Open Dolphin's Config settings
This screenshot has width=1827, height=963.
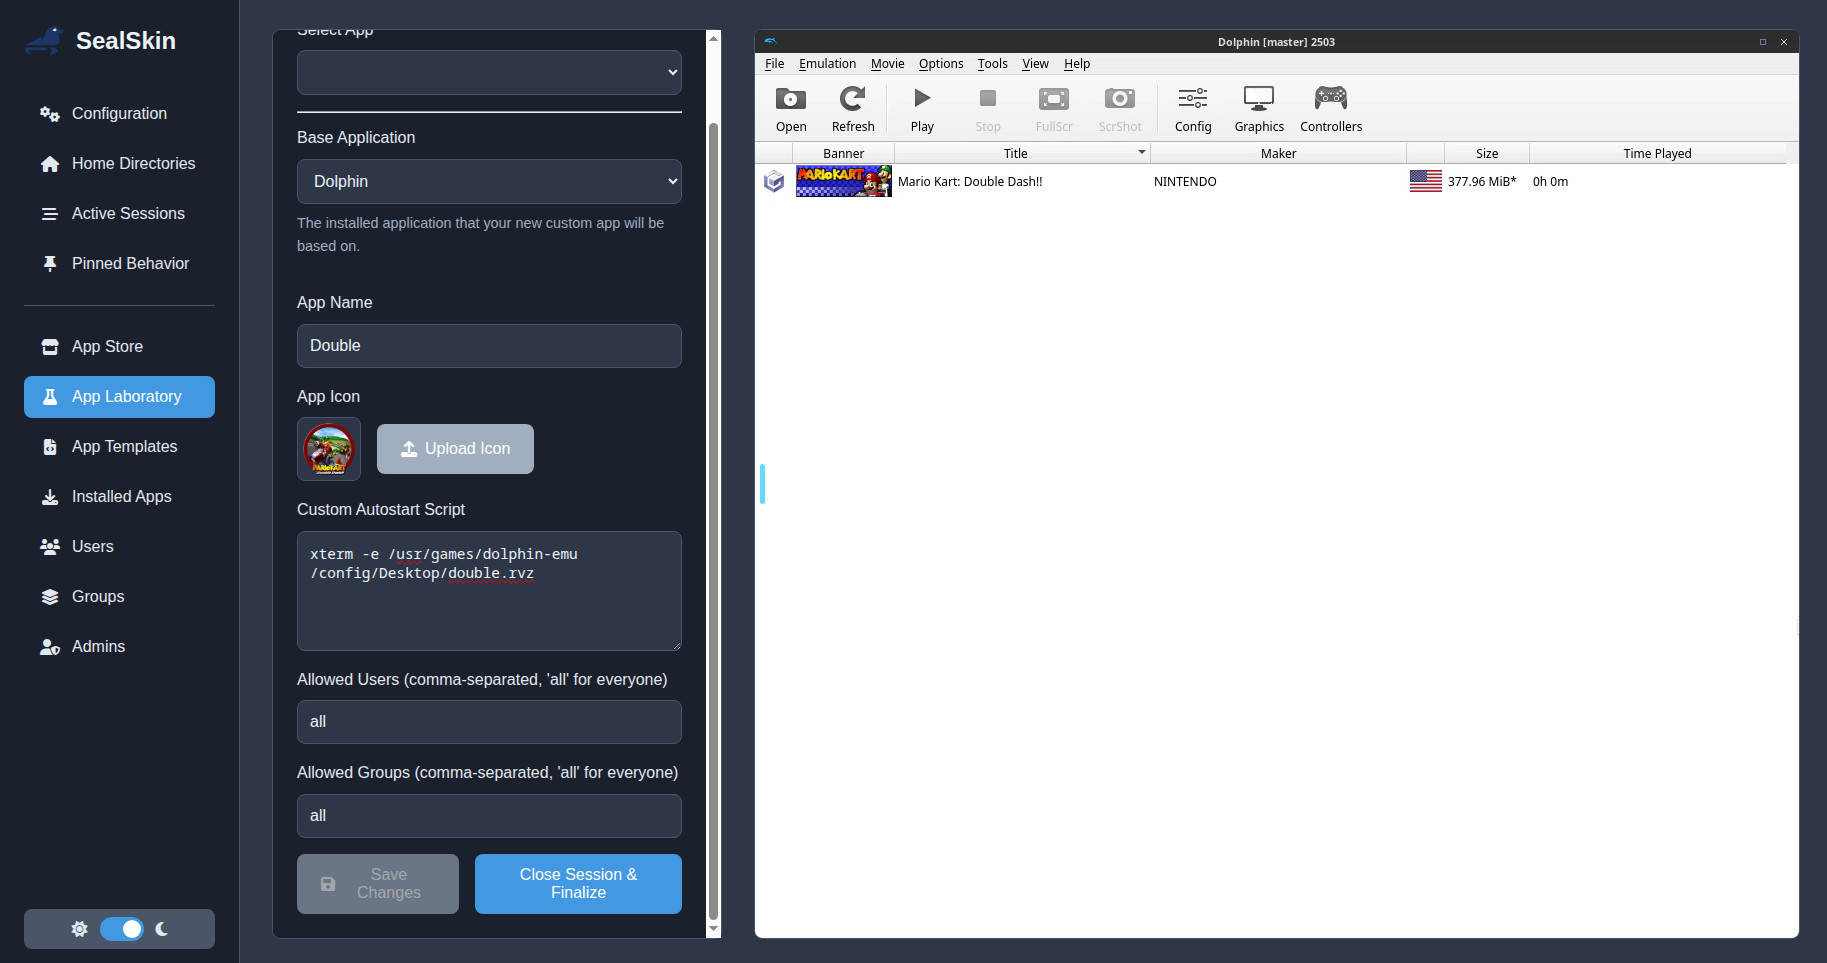pyautogui.click(x=1192, y=107)
